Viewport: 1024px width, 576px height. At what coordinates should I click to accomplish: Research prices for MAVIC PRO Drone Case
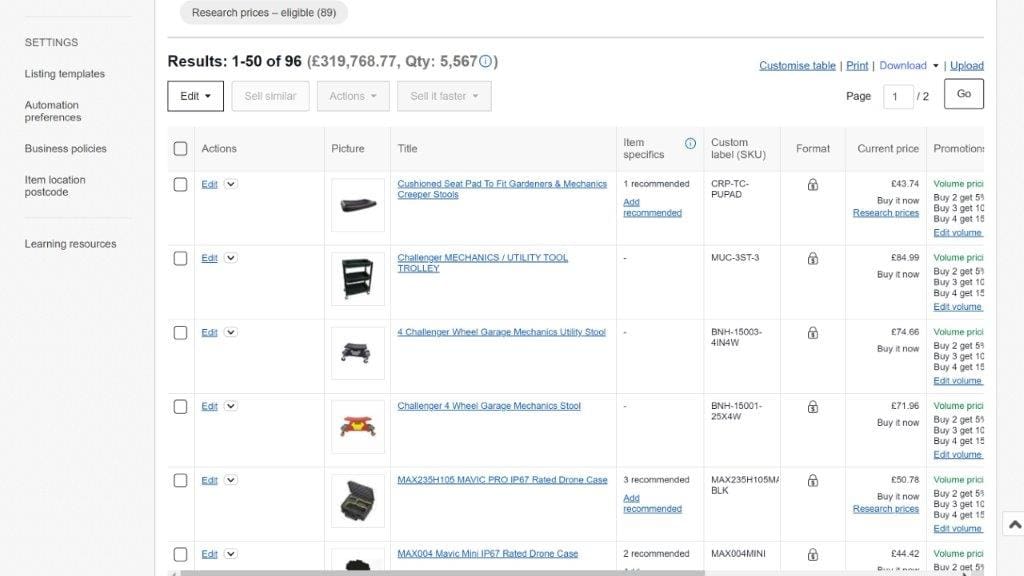[x=886, y=509]
